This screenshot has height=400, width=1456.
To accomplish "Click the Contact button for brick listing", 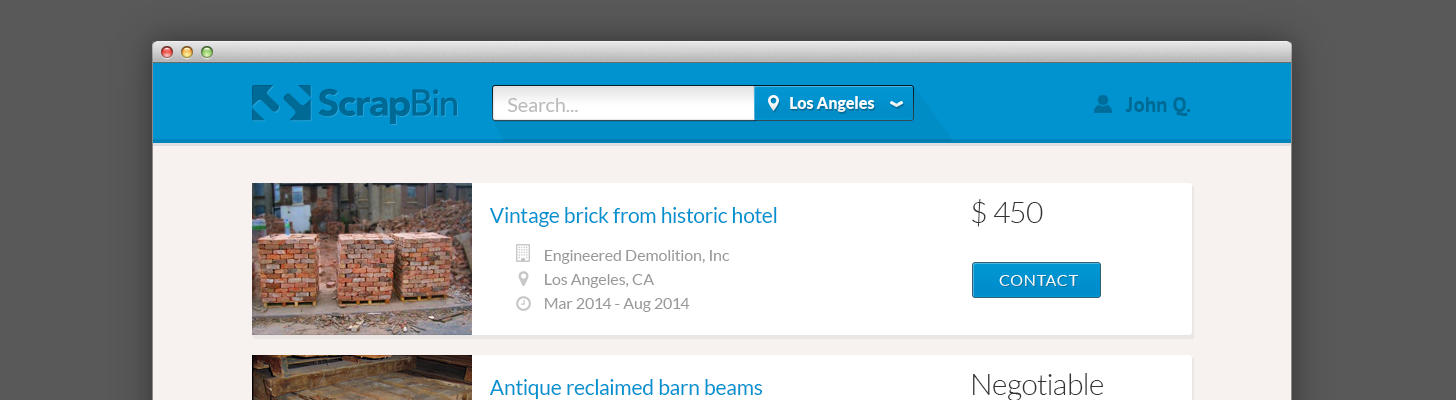I will tap(1036, 280).
